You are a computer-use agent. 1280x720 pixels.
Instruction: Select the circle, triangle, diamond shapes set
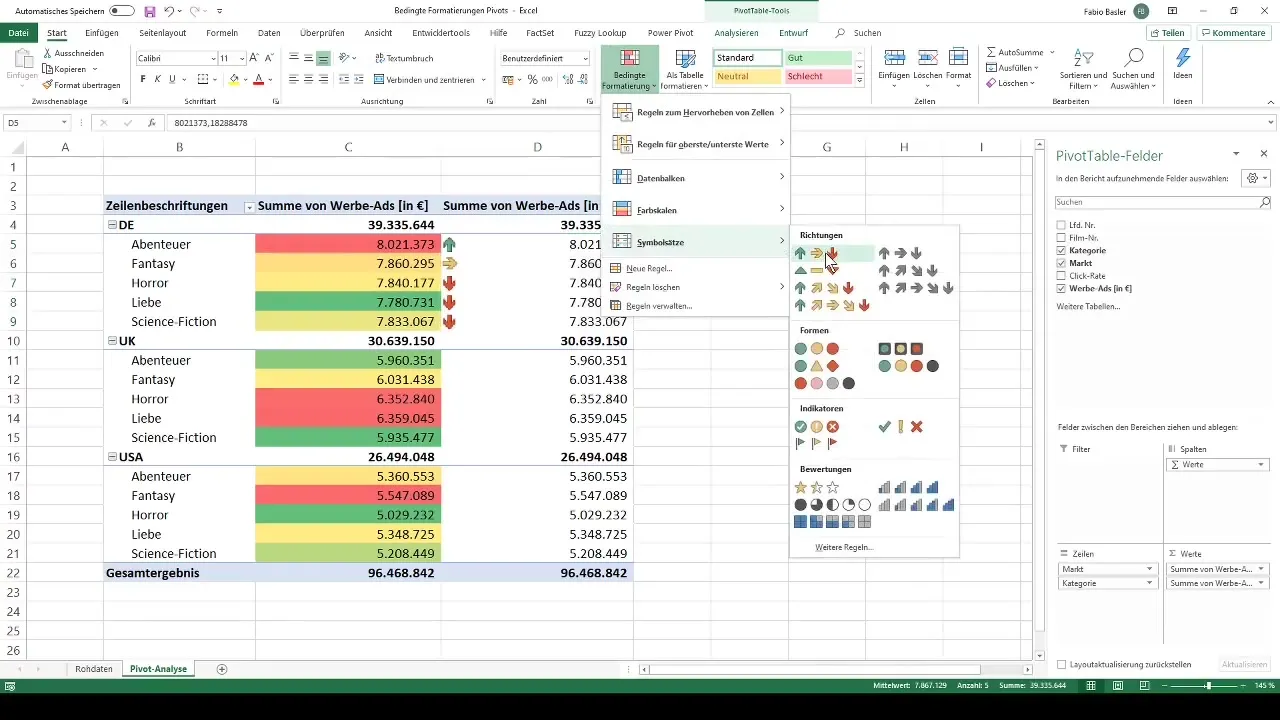[x=816, y=366]
